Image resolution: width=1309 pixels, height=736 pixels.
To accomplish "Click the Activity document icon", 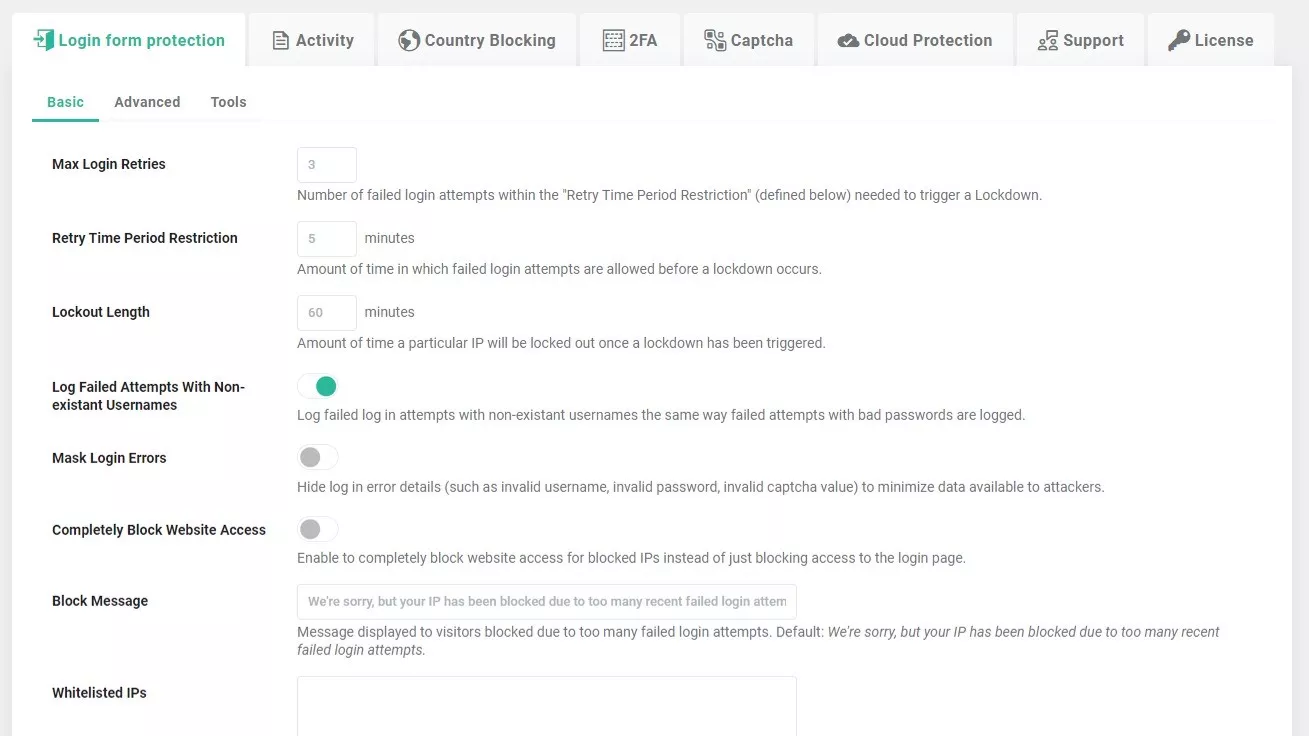I will 281,41.
